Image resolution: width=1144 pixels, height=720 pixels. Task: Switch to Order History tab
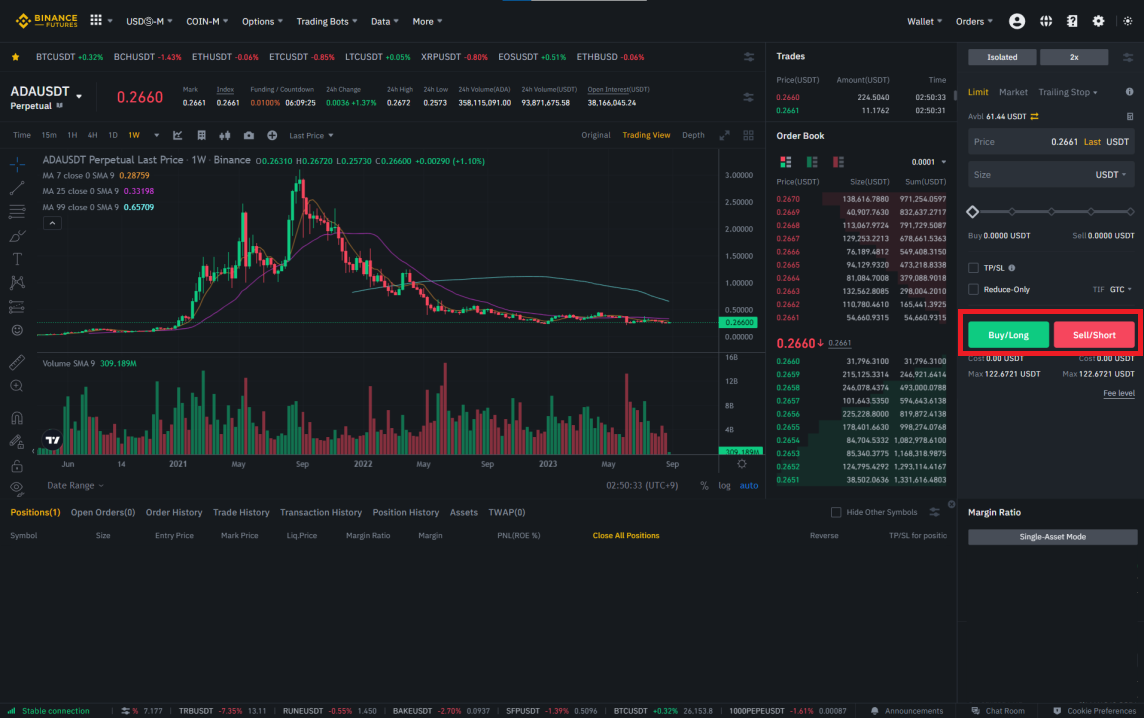[174, 512]
